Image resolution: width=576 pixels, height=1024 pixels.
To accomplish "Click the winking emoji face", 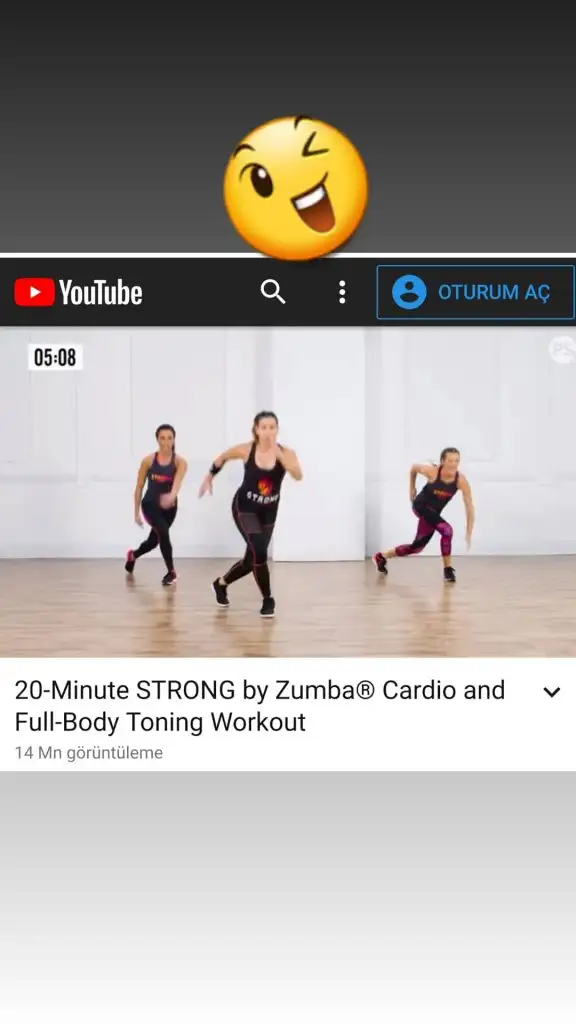I will click(296, 188).
